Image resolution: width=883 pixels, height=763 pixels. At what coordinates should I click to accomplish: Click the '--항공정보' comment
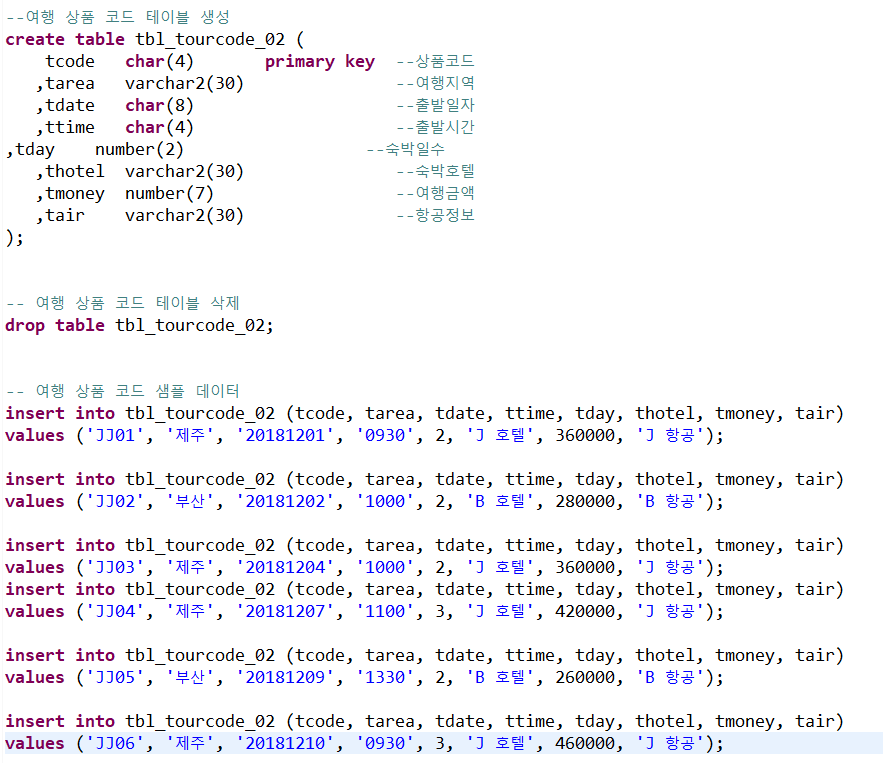click(x=435, y=215)
